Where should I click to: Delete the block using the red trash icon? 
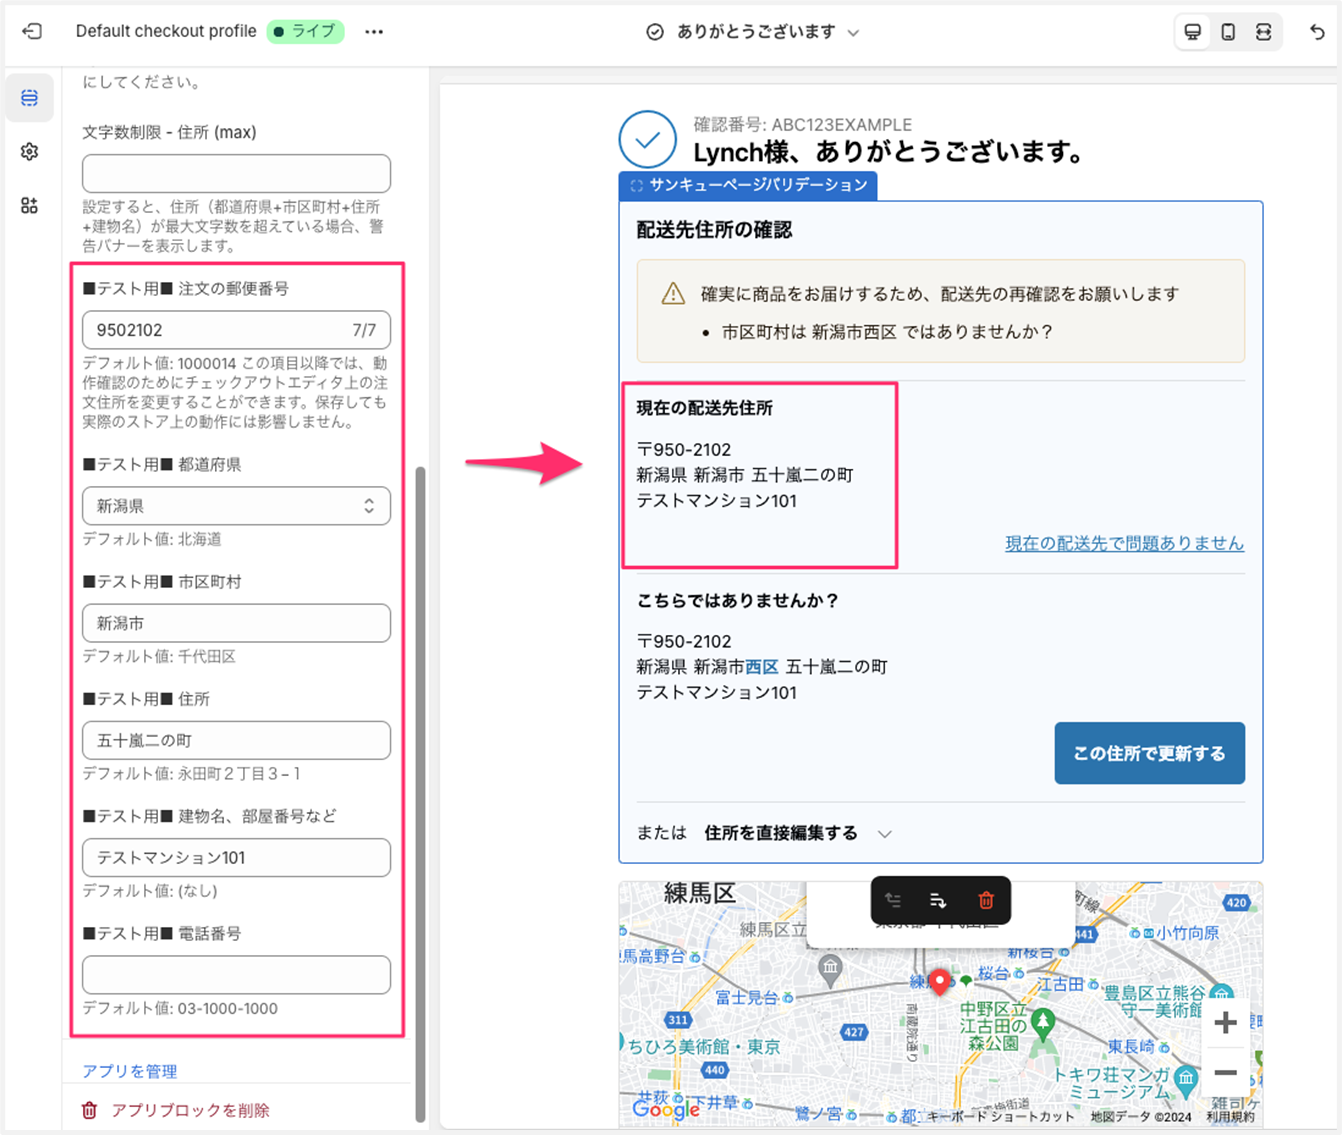coord(985,900)
